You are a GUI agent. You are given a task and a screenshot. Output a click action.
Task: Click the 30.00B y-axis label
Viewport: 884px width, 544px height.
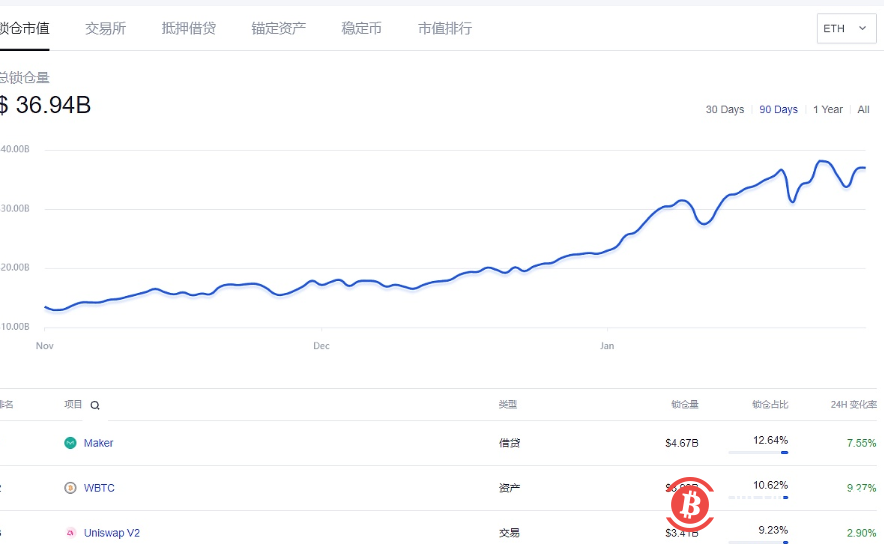pyautogui.click(x=15, y=209)
